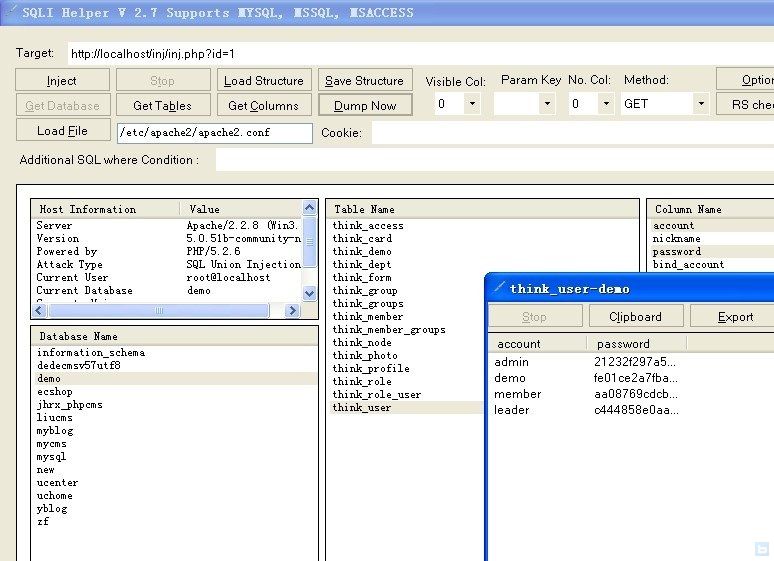Click Host Information scroll left arrow
This screenshot has height=561, width=774.
coord(39,310)
